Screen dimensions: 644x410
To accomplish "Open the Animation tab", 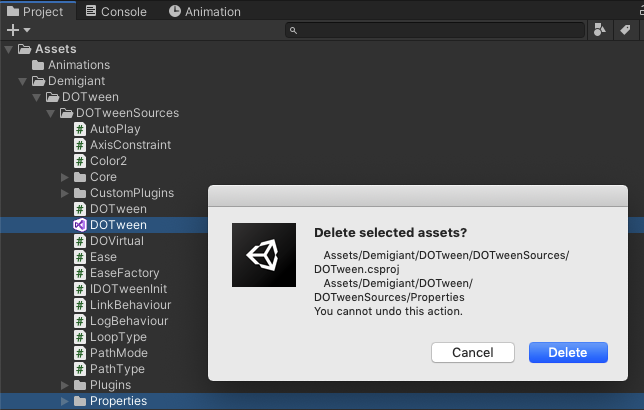I will tap(205, 11).
